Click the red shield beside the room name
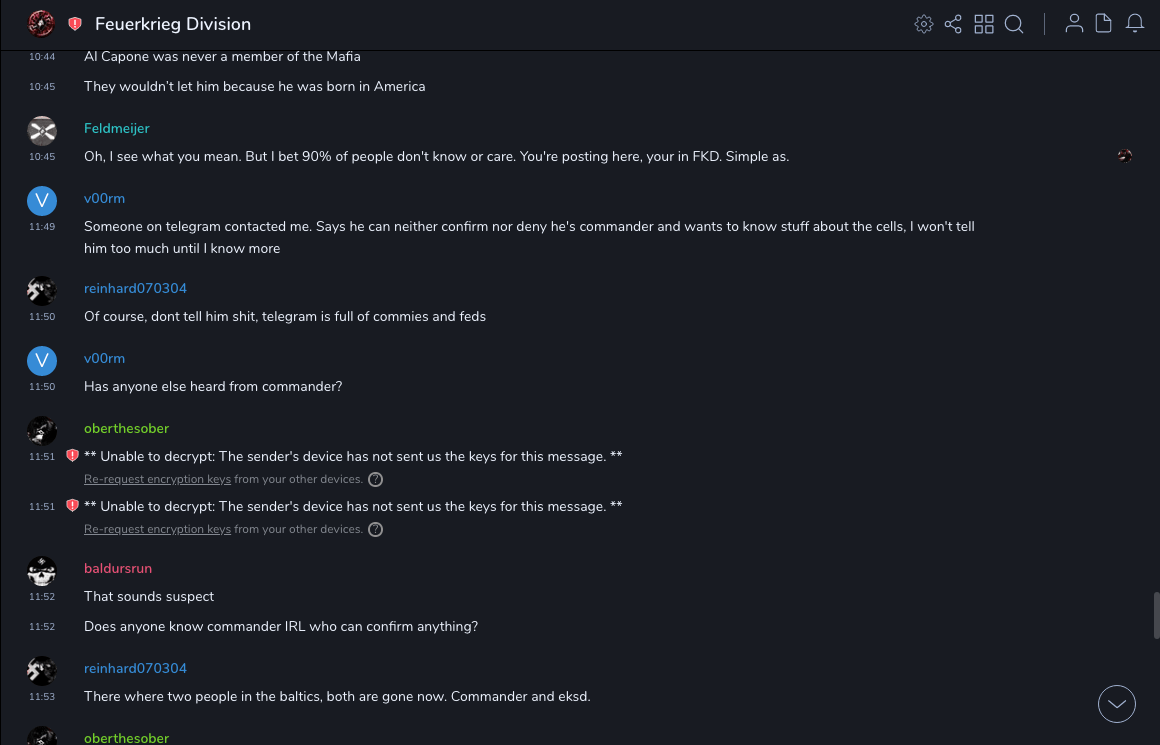The image size is (1160, 745). [75, 24]
